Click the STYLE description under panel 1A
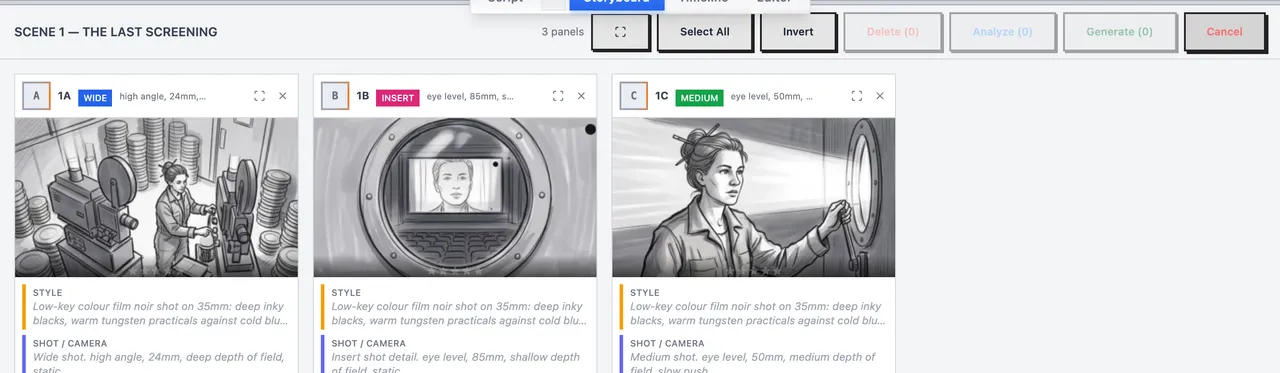The width and height of the screenshot is (1280, 373). point(160,314)
